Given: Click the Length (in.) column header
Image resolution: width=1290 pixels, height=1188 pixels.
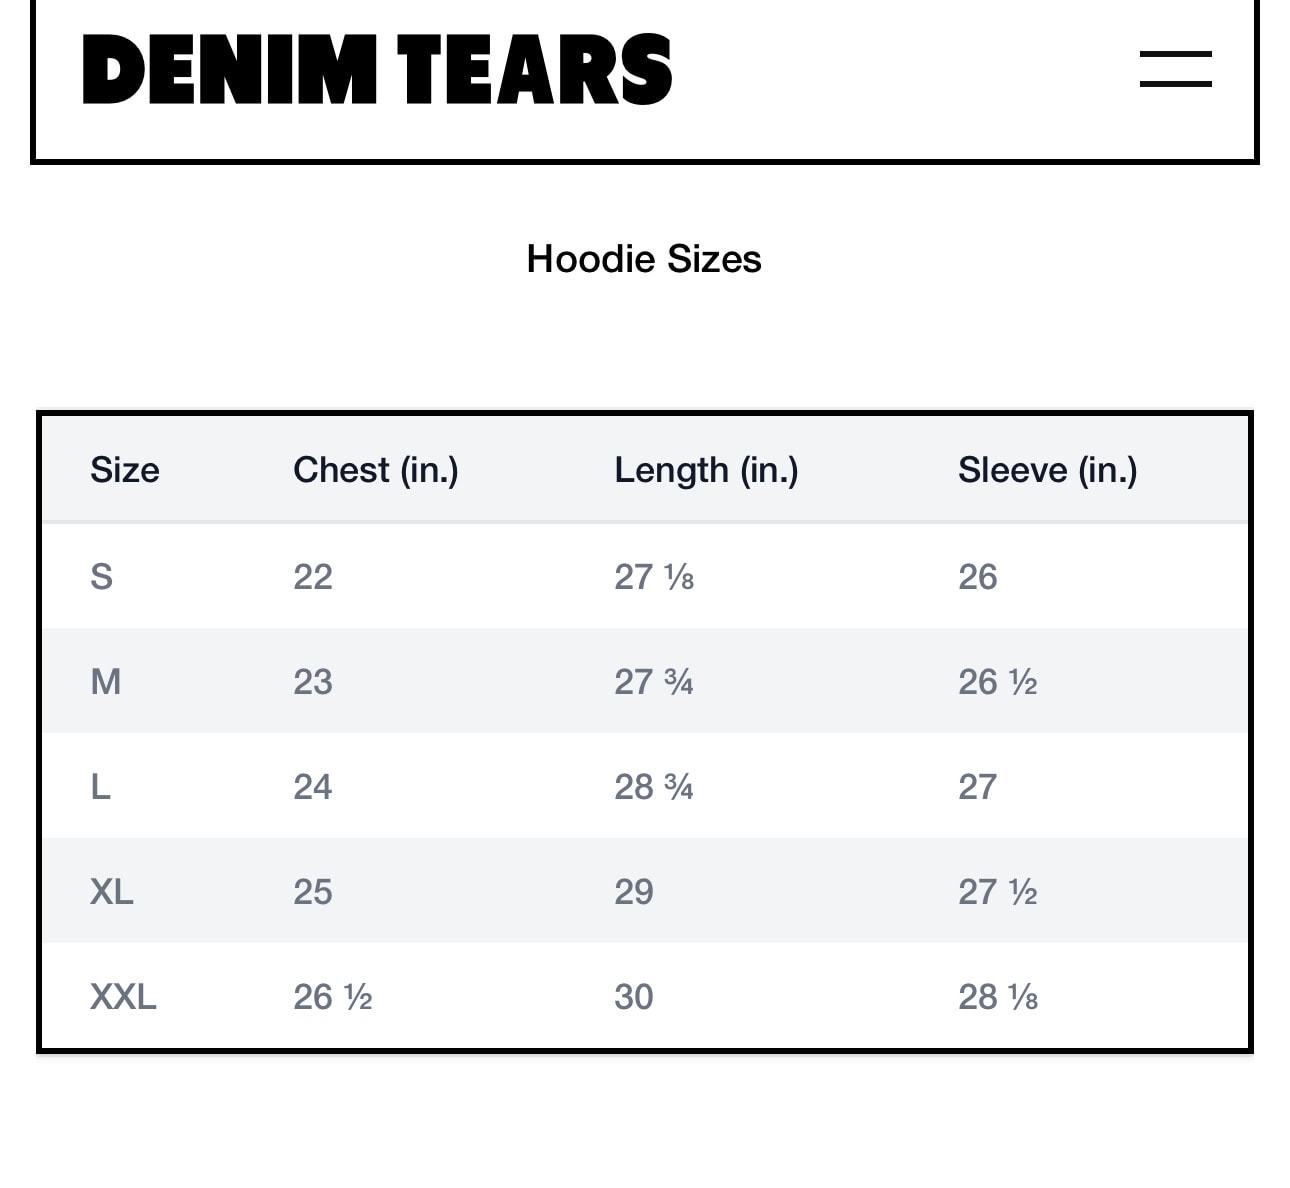Looking at the screenshot, I should click(x=706, y=470).
